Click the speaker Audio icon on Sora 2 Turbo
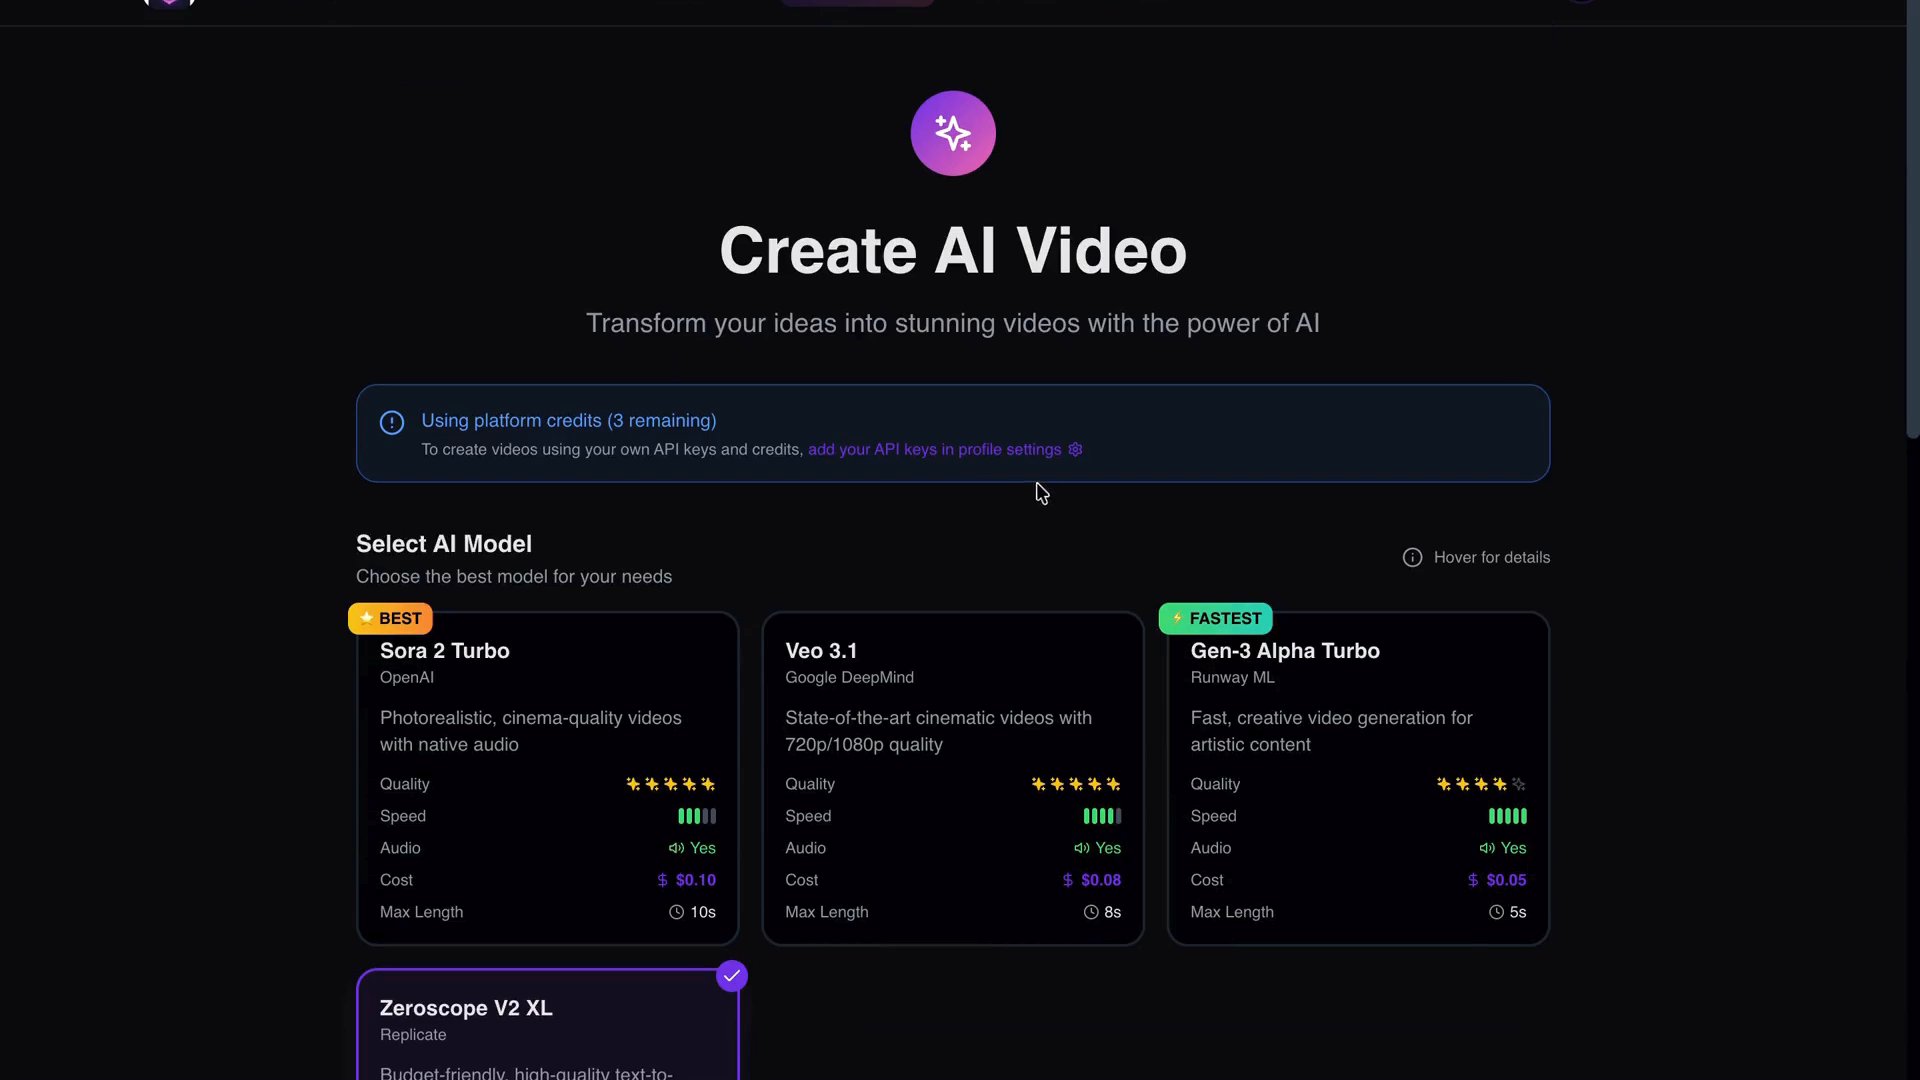Viewport: 1920px width, 1080px height. pyautogui.click(x=677, y=848)
